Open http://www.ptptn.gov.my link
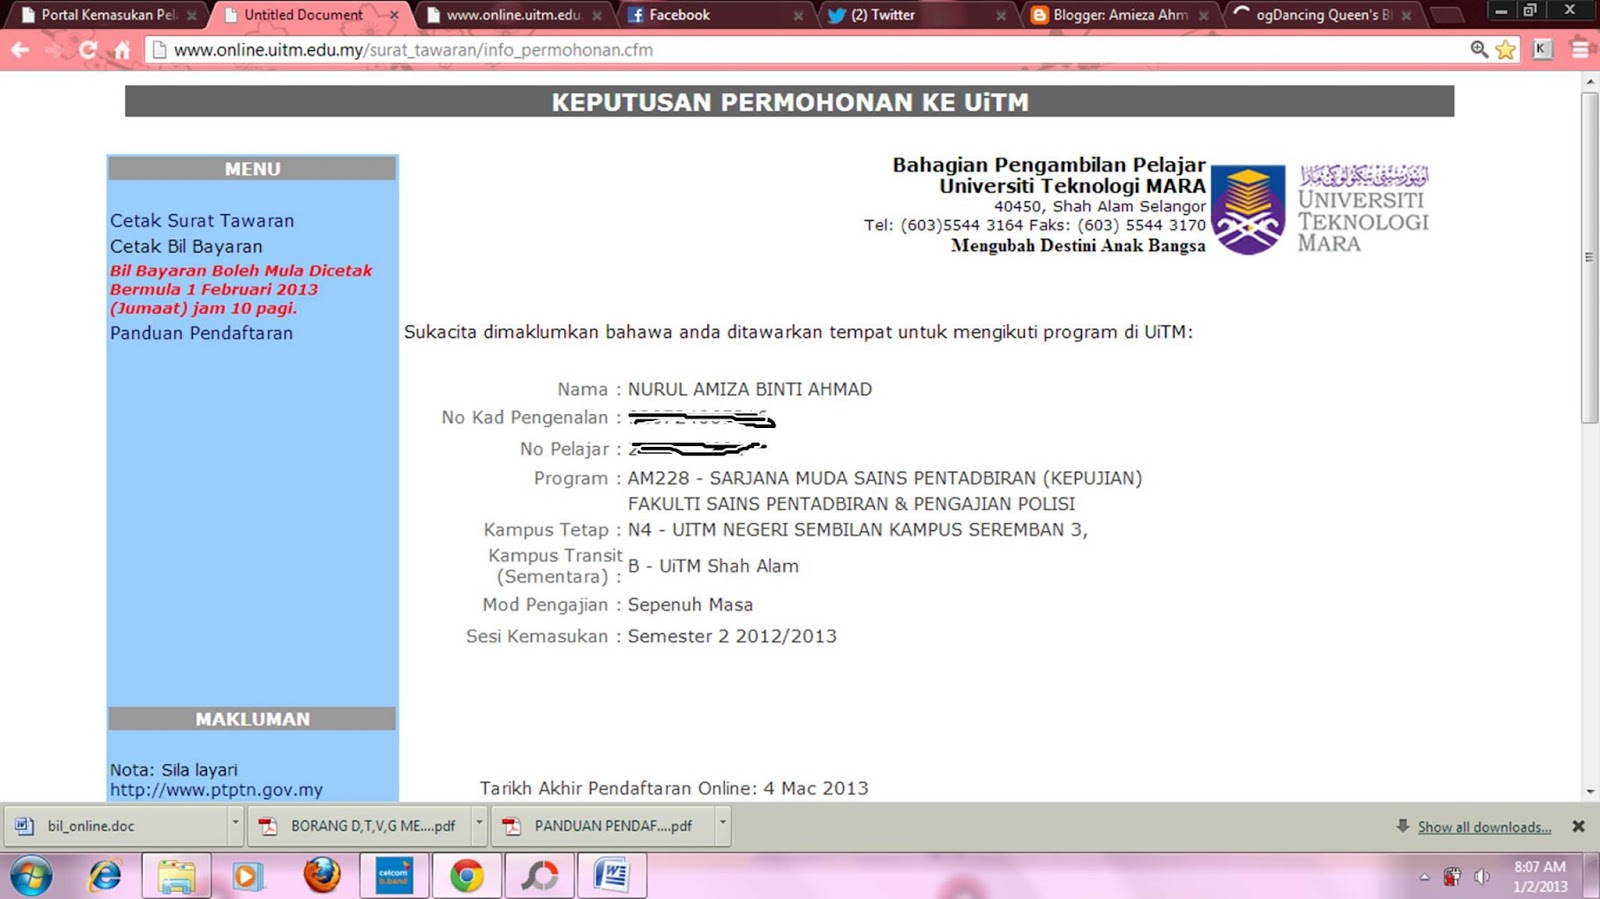The width and height of the screenshot is (1600, 899). tap(216, 790)
